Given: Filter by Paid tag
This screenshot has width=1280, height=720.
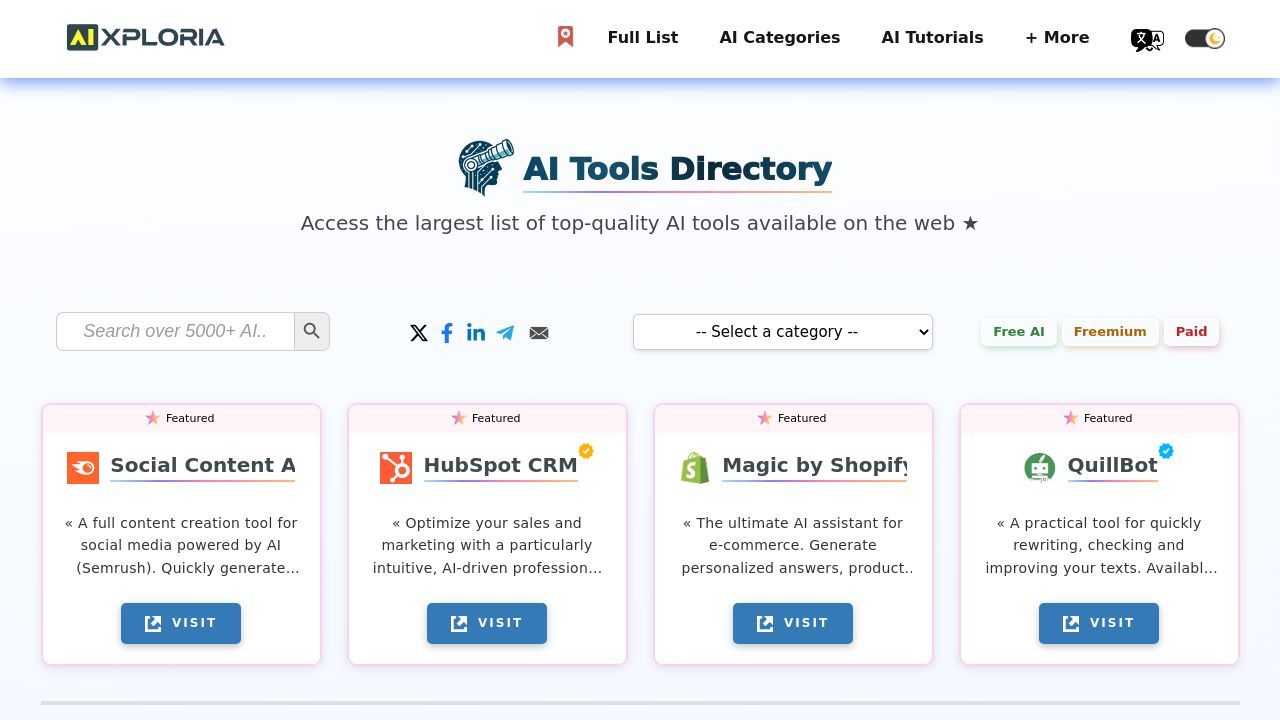Looking at the screenshot, I should pyautogui.click(x=1191, y=332).
